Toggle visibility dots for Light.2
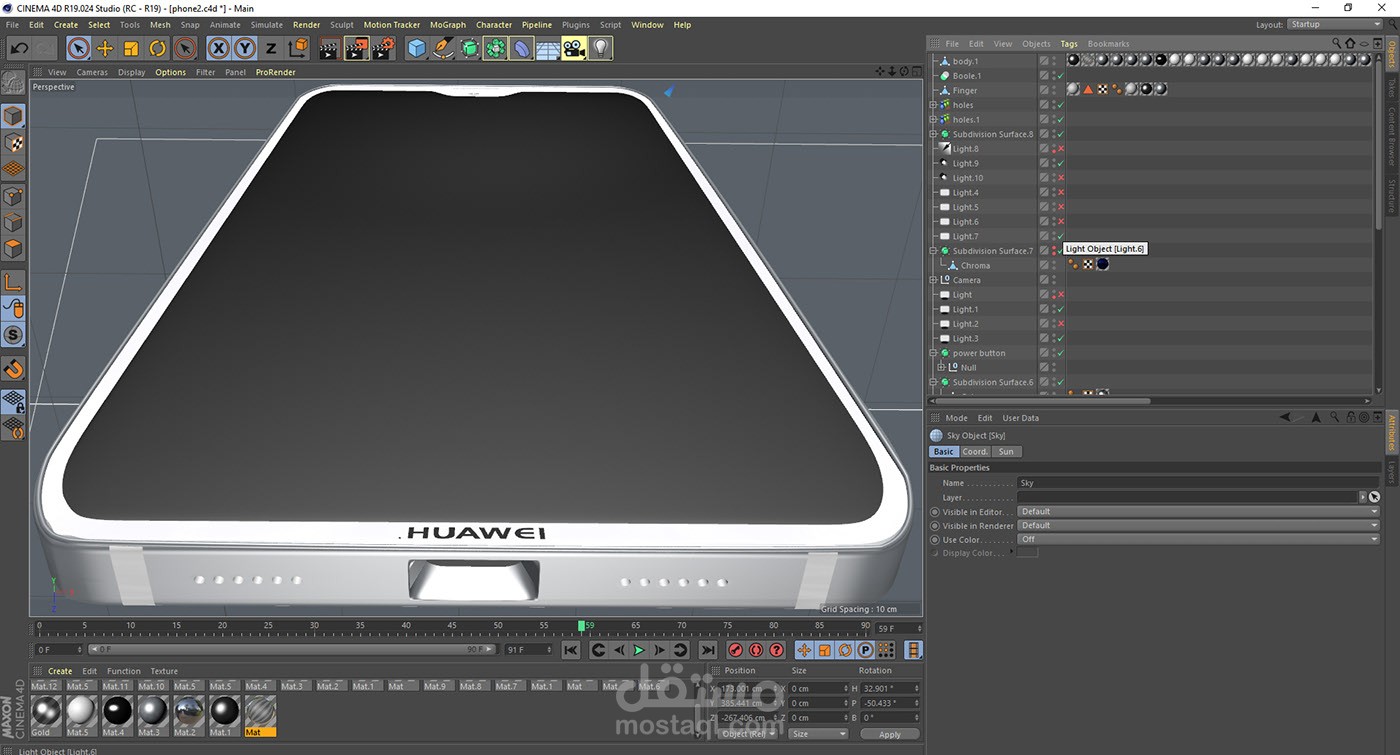 [1053, 324]
